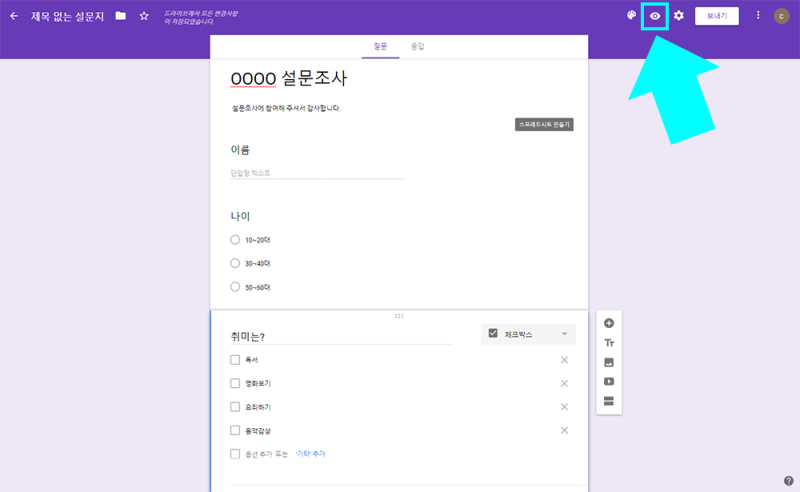Switch to the 응답 tab
This screenshot has height=492, width=800.
(417, 46)
